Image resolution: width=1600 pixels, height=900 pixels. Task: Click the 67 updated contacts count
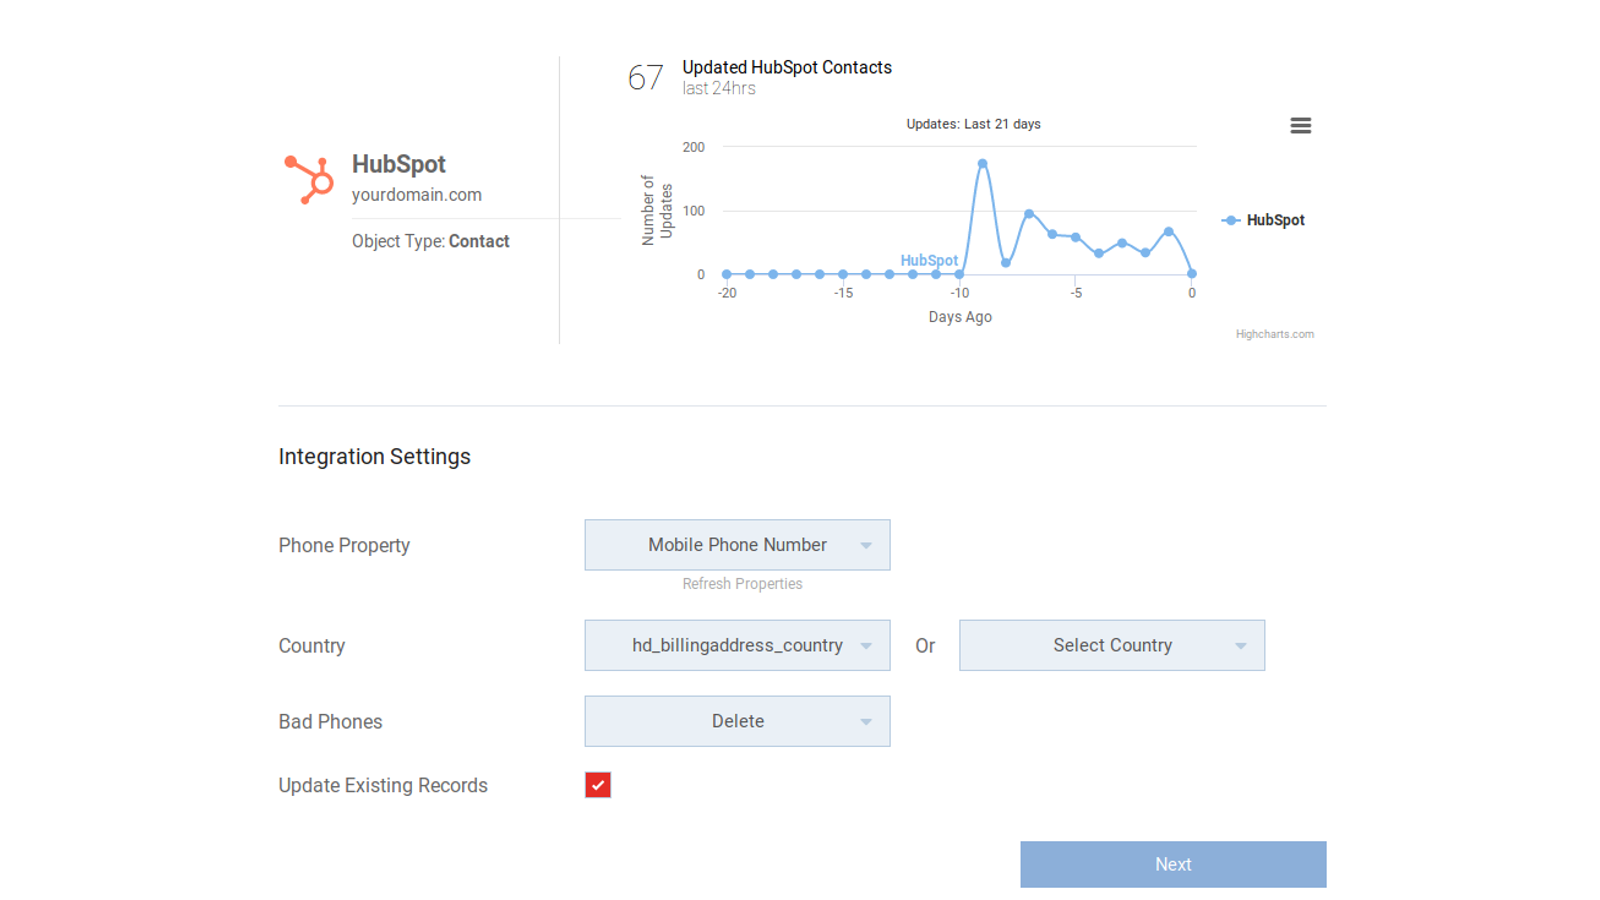(x=645, y=77)
